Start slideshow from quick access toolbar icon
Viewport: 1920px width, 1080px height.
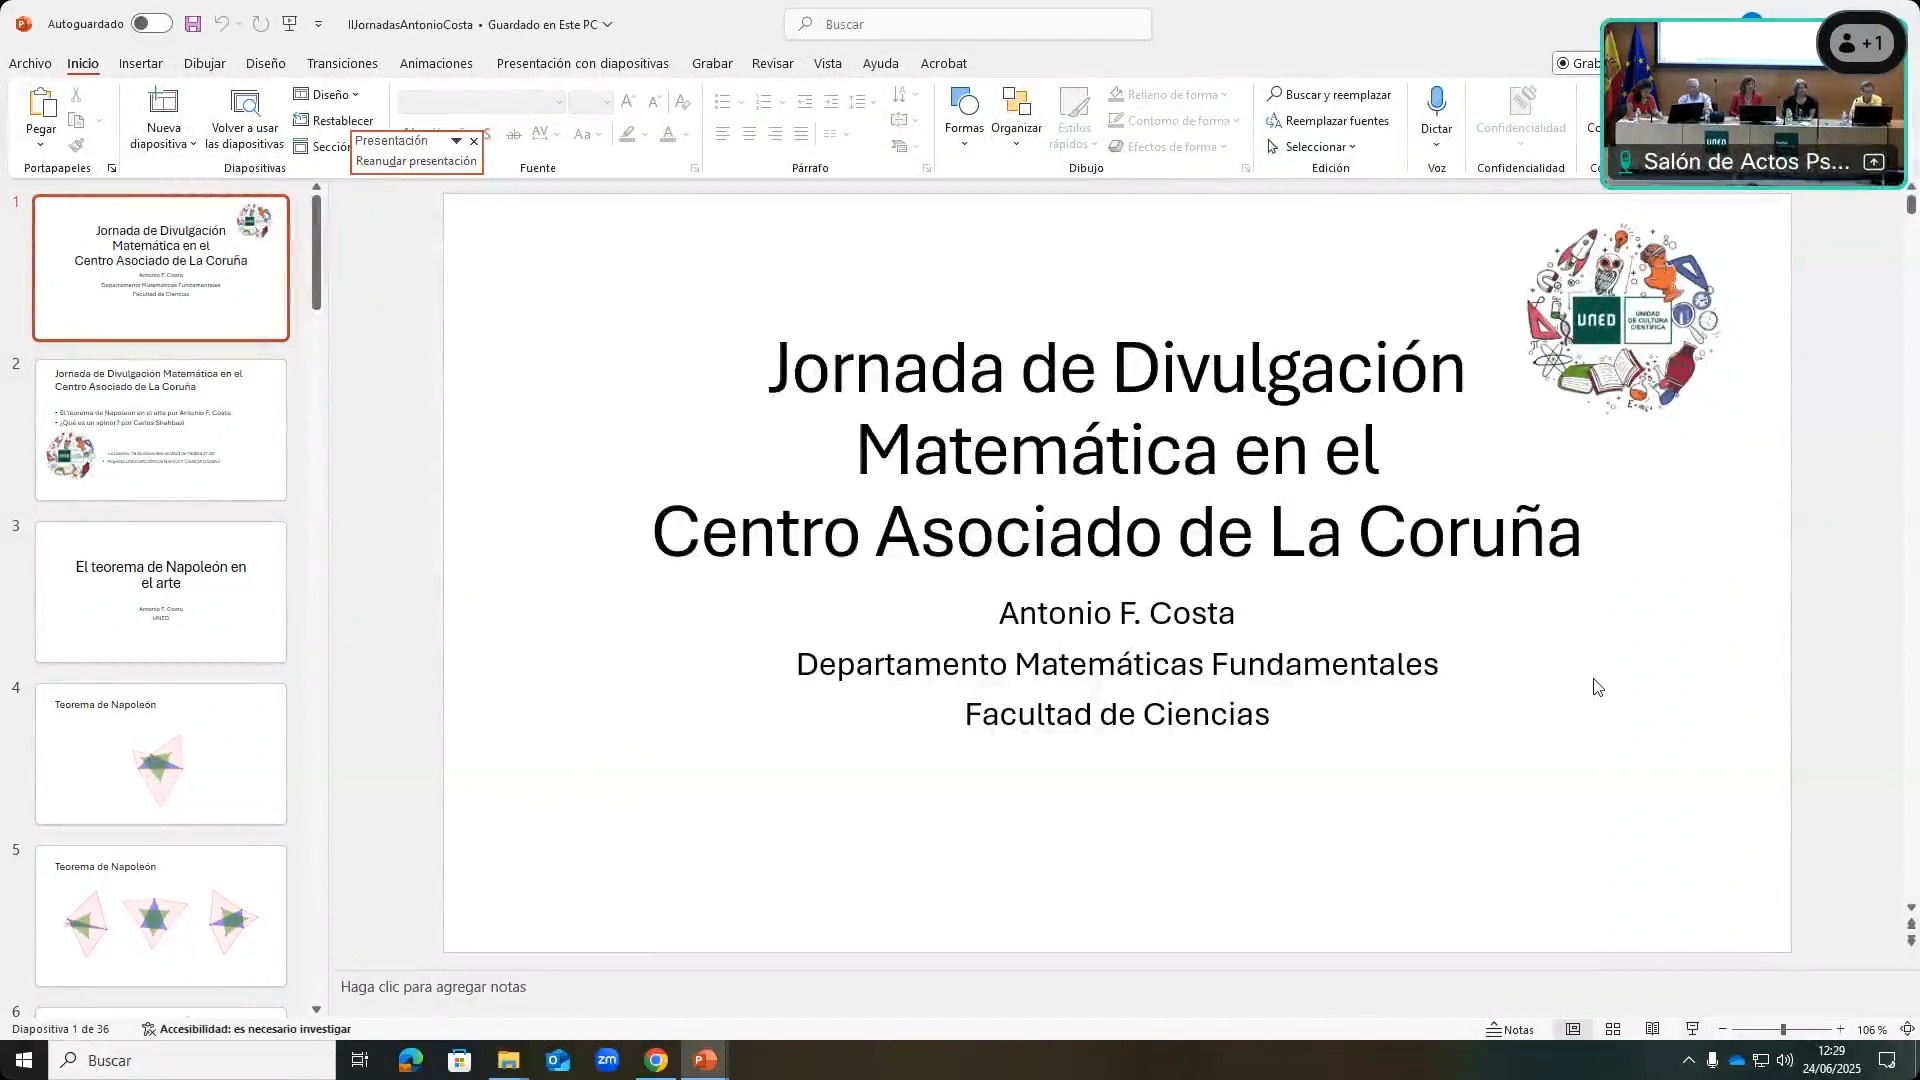point(290,24)
